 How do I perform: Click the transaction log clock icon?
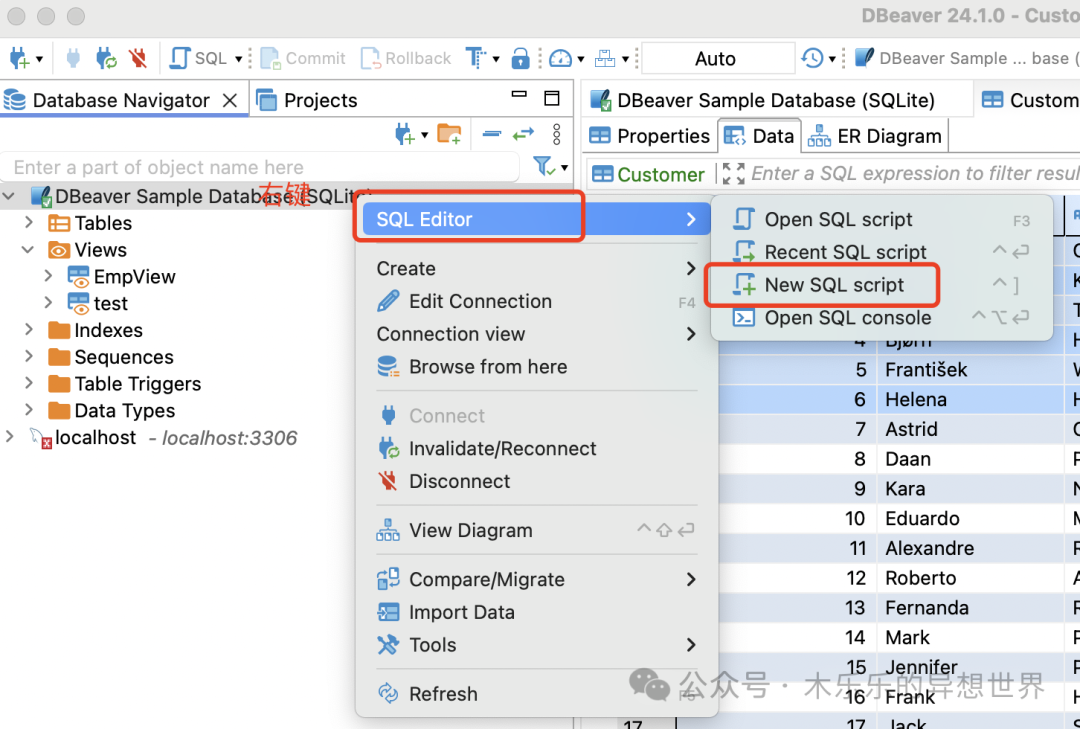[x=813, y=59]
